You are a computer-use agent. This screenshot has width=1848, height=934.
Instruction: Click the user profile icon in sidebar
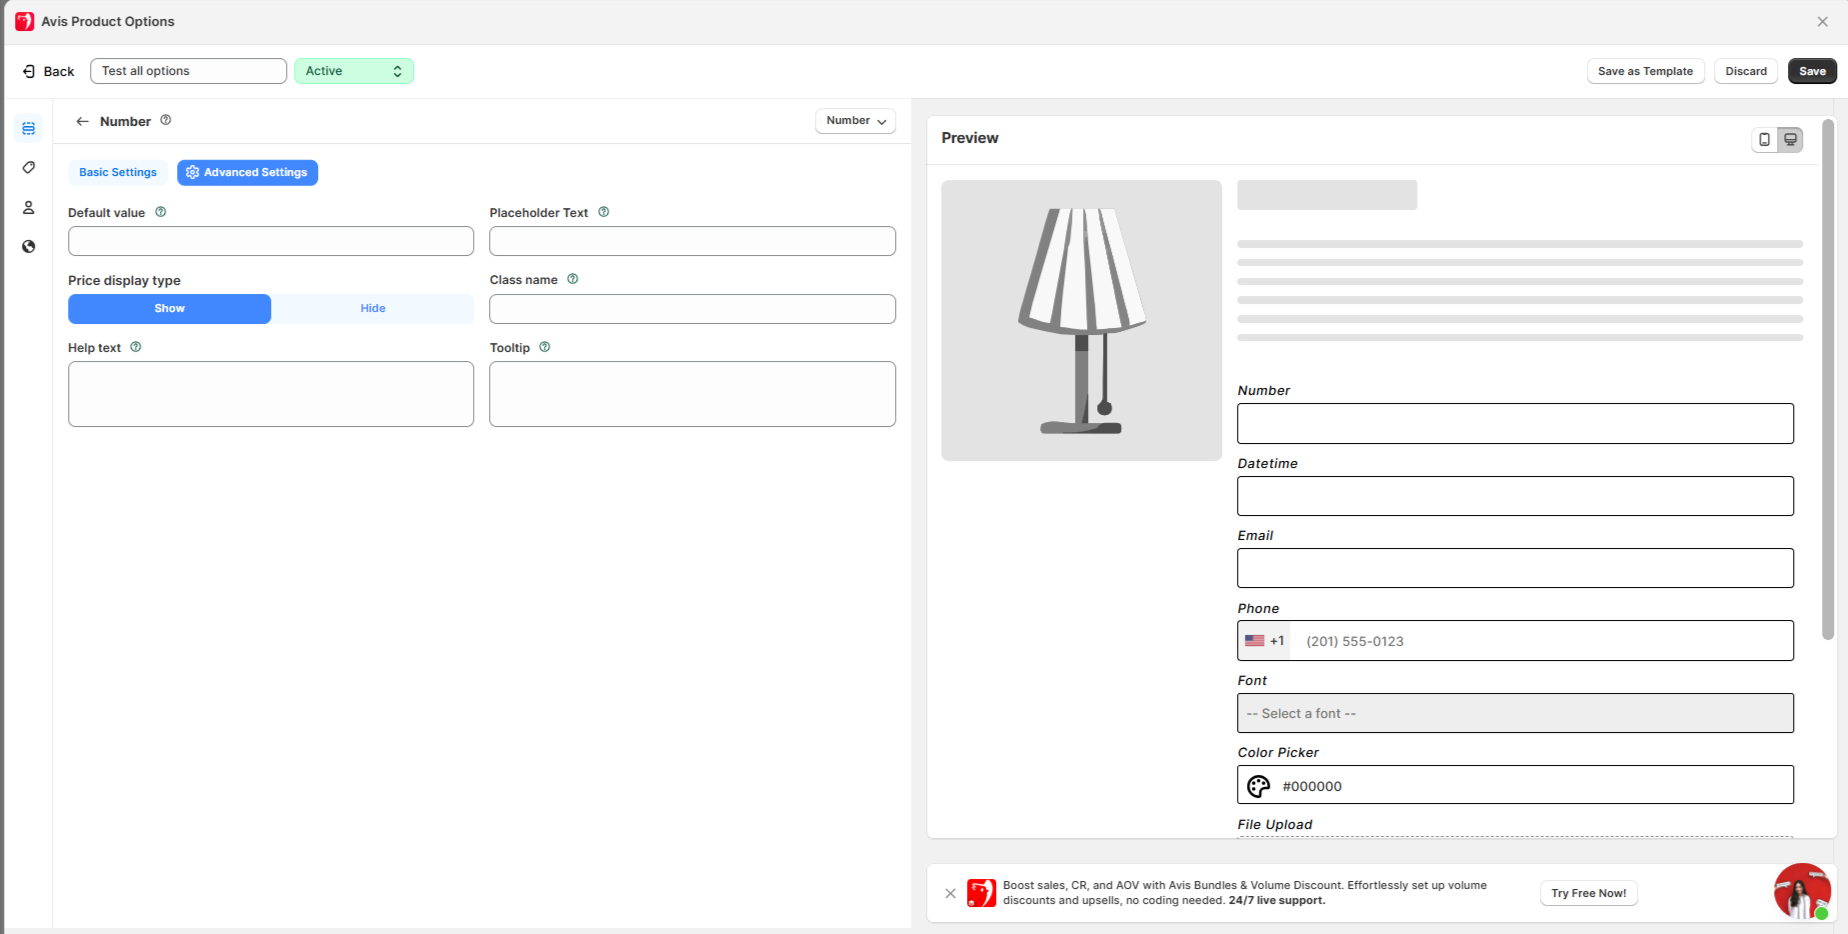(x=28, y=208)
